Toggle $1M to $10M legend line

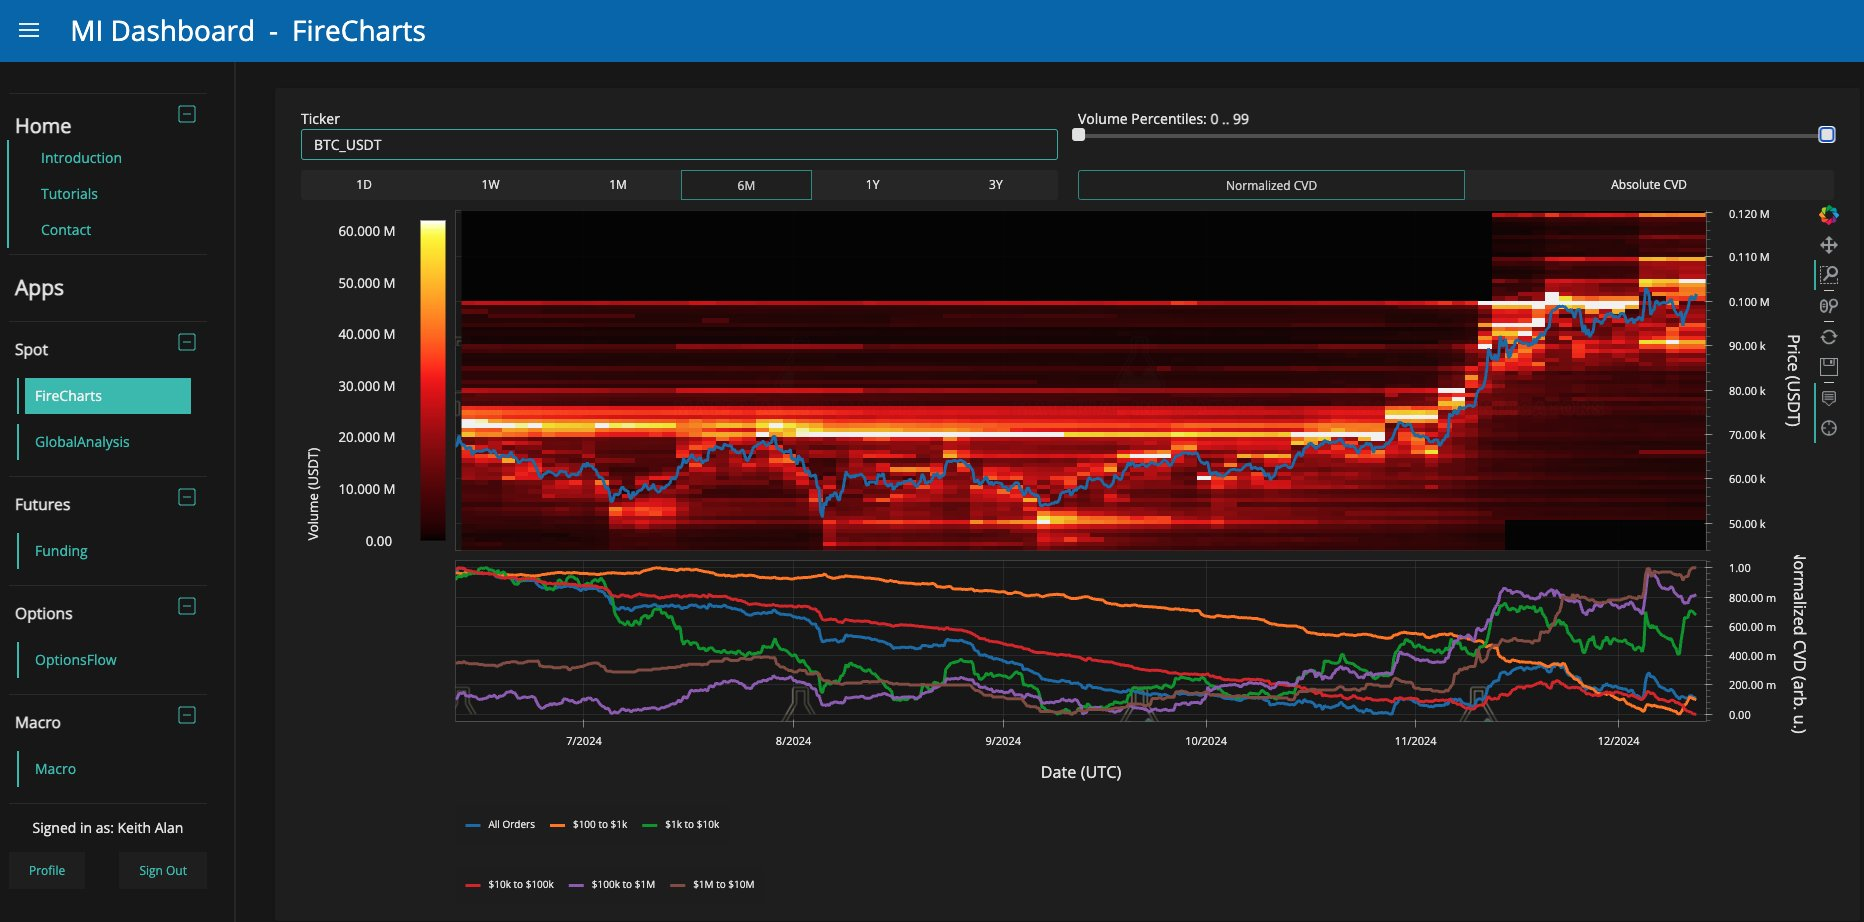coord(712,885)
